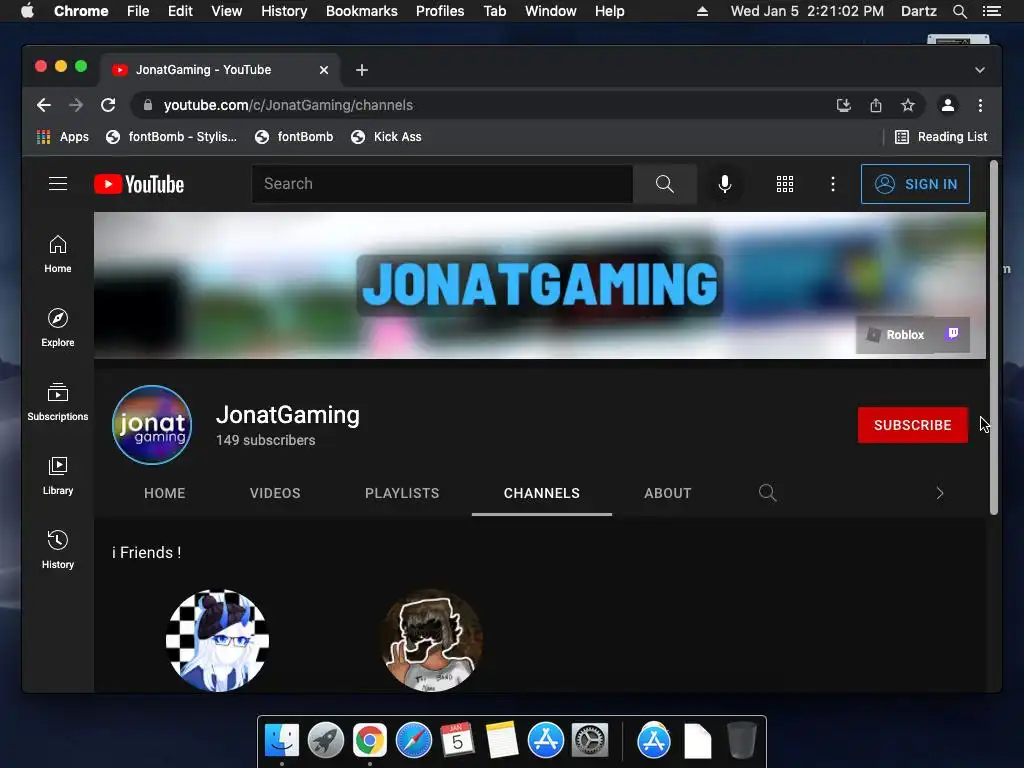This screenshot has height=768, width=1024.
Task: Click the page vertical scrollbar
Action: (993, 338)
